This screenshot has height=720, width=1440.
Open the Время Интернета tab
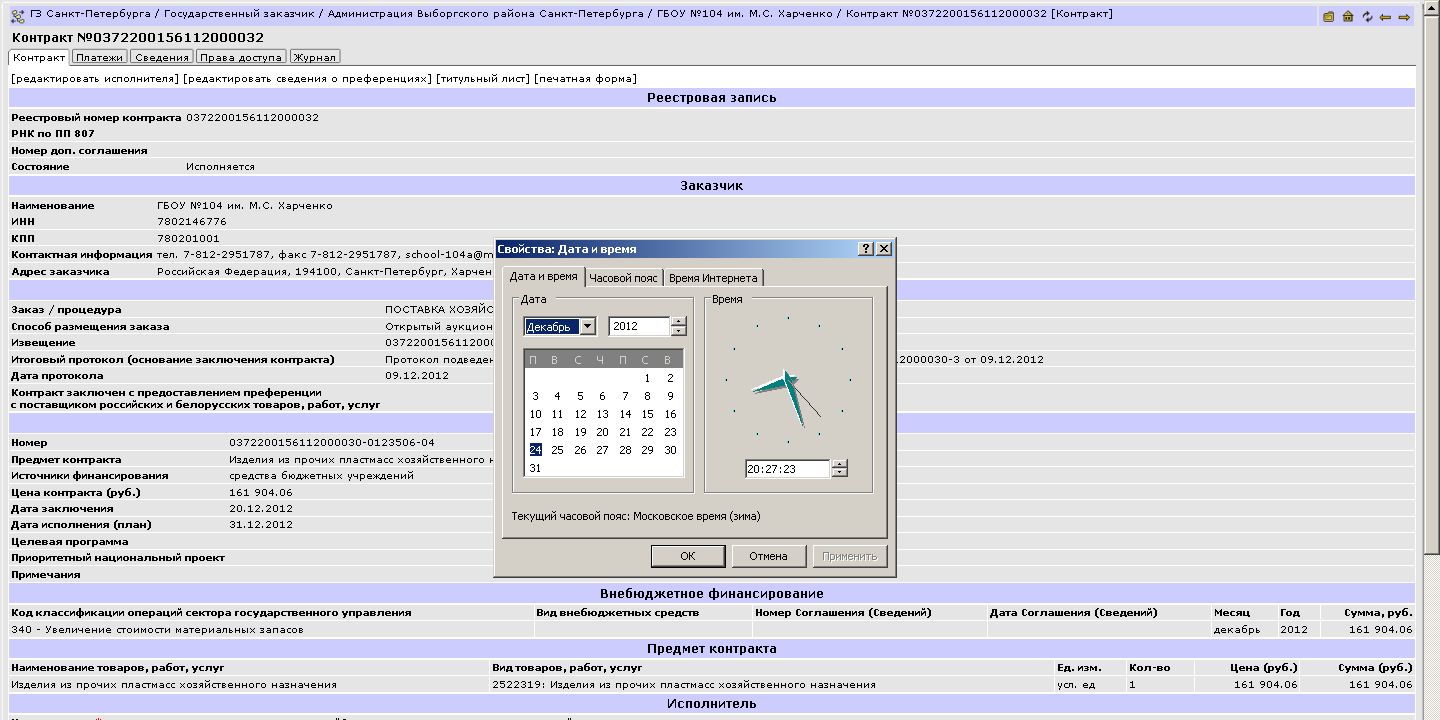[713, 278]
